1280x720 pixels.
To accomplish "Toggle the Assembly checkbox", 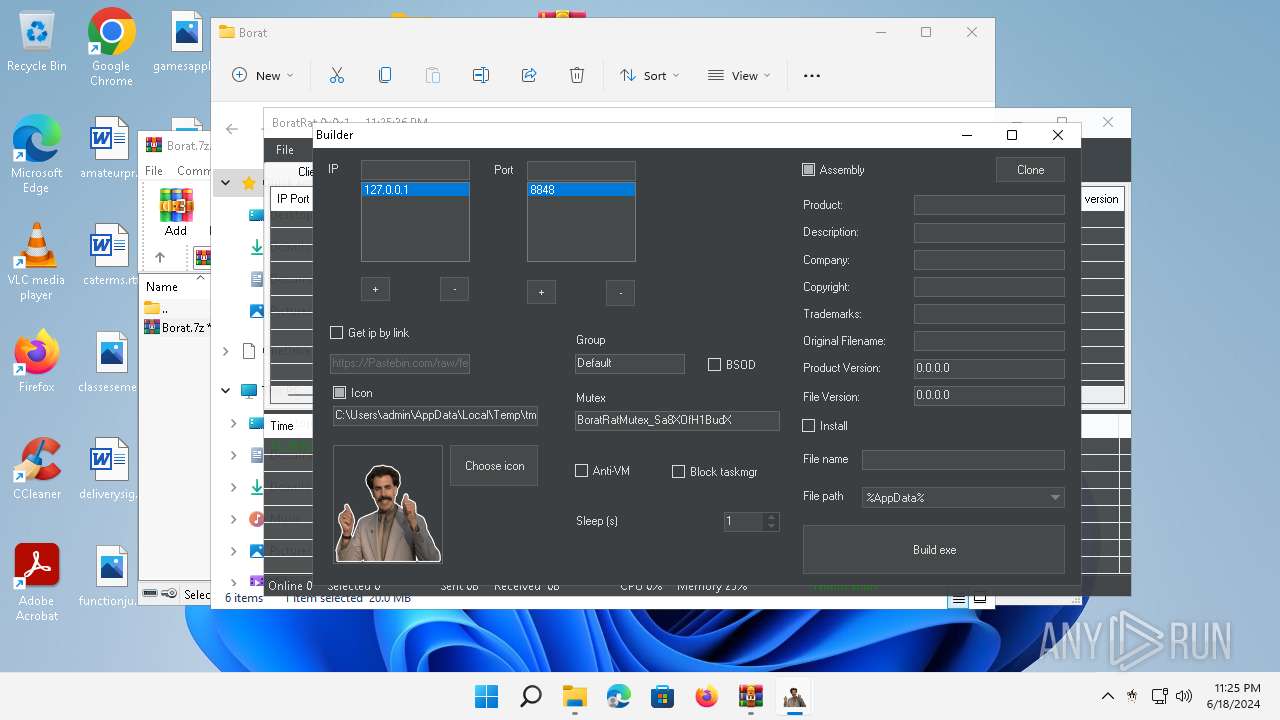I will [809, 170].
